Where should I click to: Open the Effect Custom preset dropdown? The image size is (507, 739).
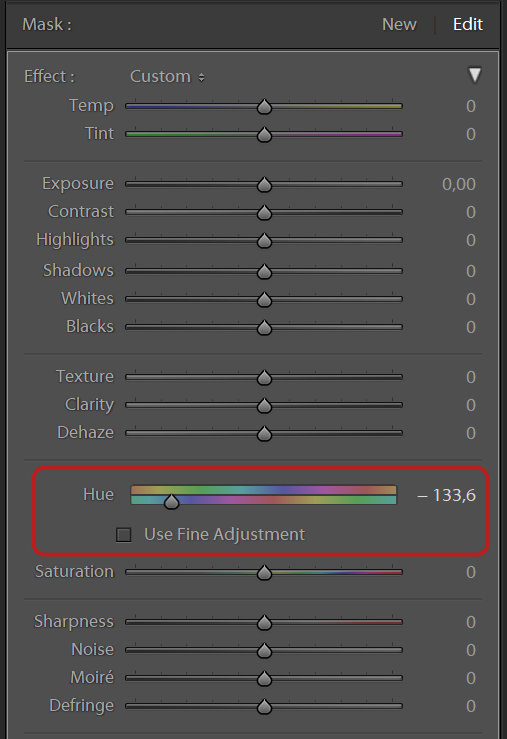coord(167,76)
